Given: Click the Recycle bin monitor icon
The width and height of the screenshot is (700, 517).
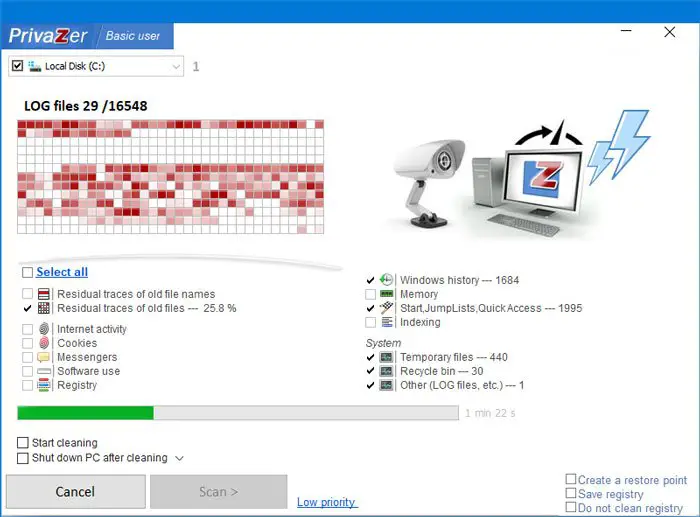Looking at the screenshot, I should point(386,371).
